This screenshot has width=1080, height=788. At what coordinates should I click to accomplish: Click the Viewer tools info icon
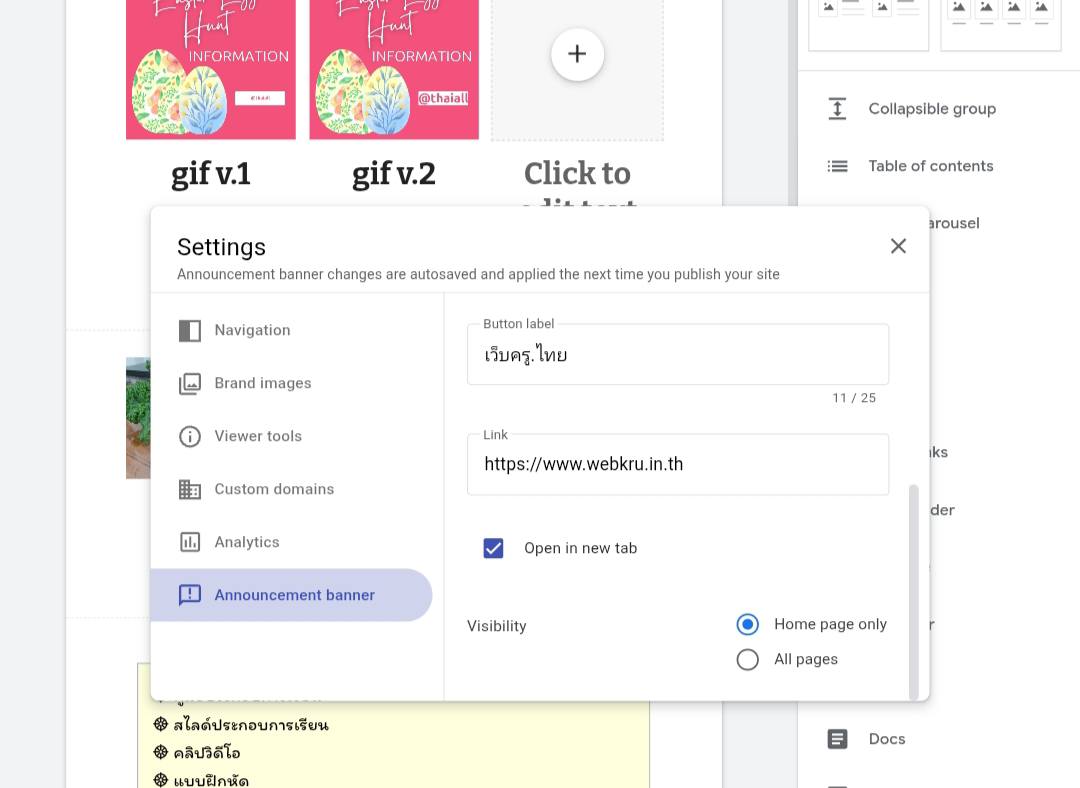tap(189, 436)
